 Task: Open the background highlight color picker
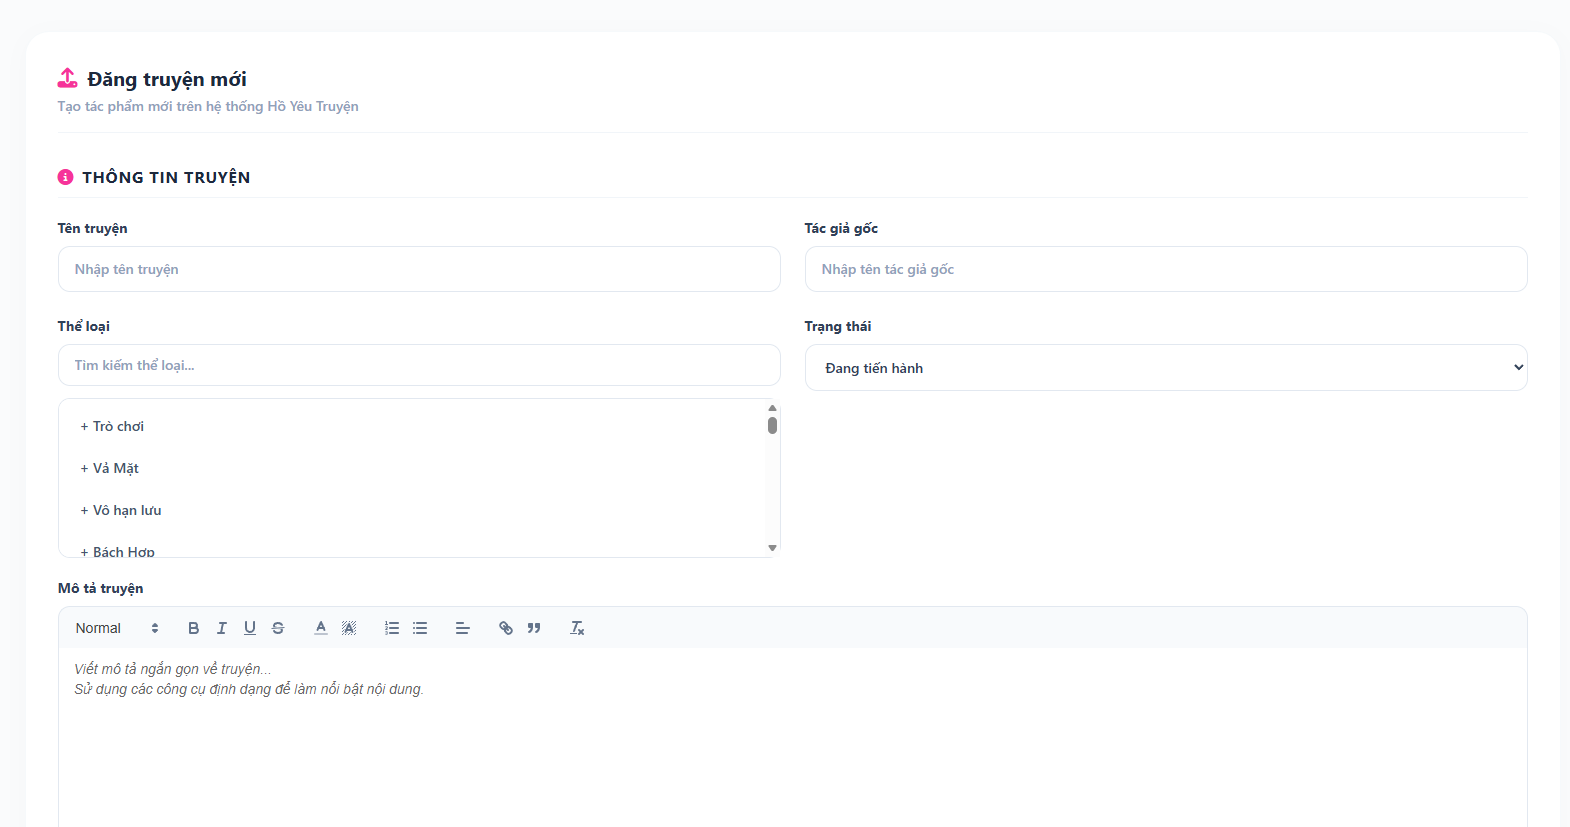point(349,628)
